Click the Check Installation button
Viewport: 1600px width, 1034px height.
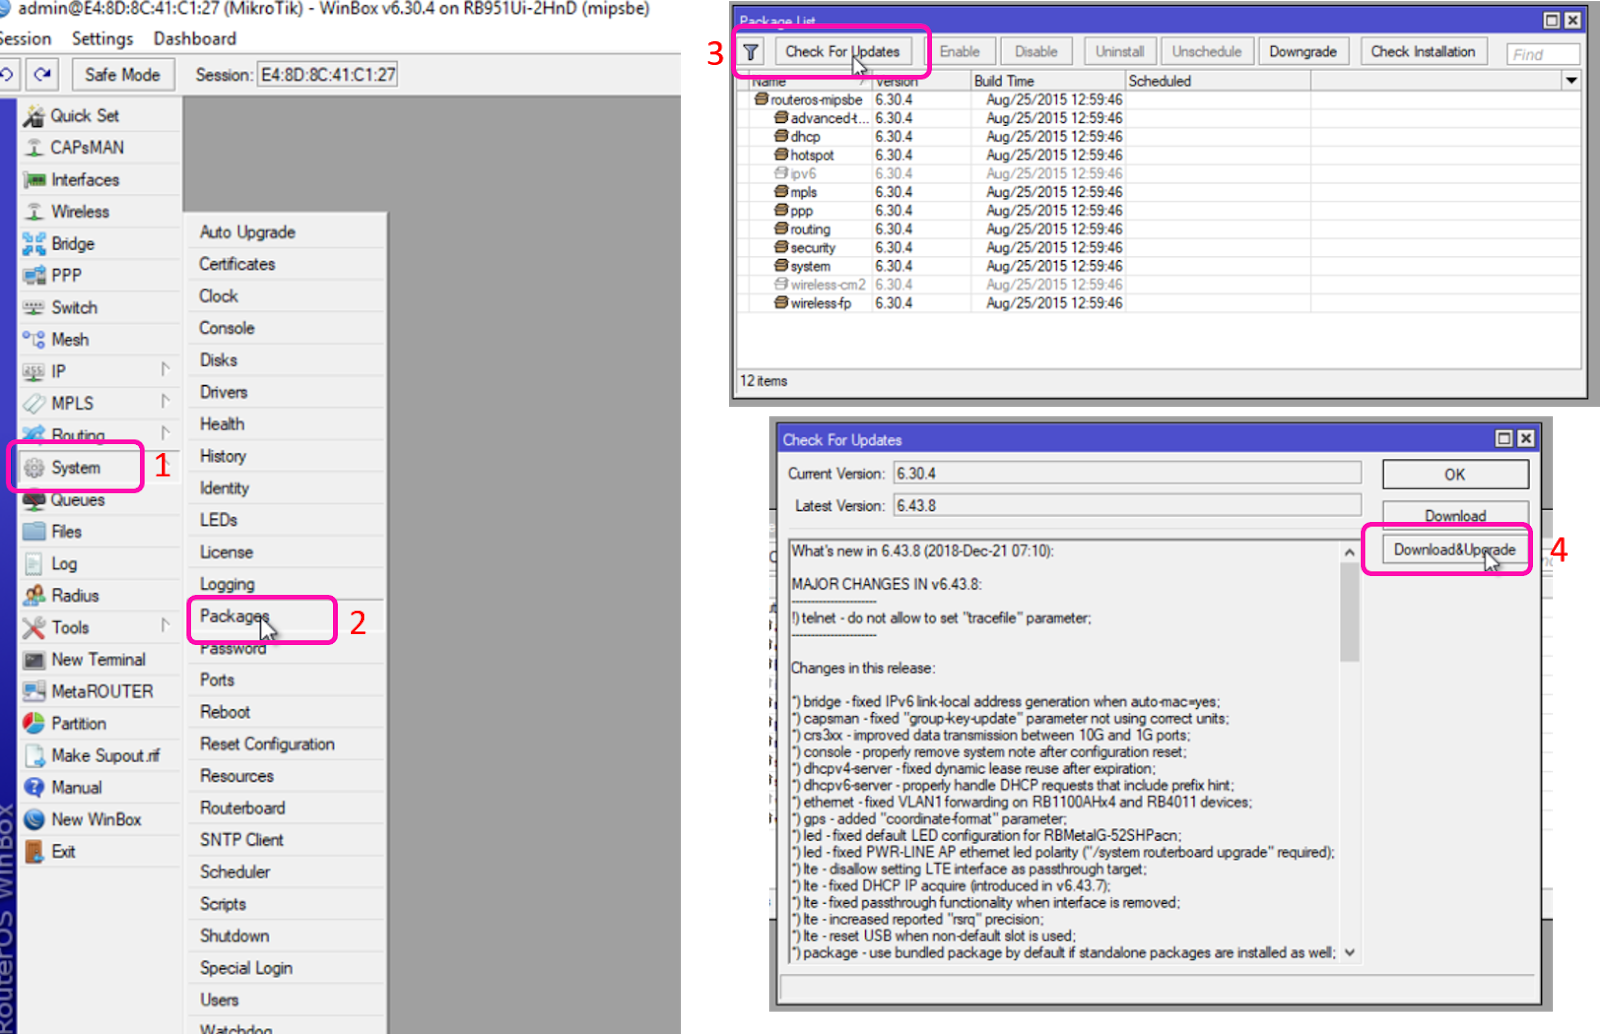(1422, 52)
